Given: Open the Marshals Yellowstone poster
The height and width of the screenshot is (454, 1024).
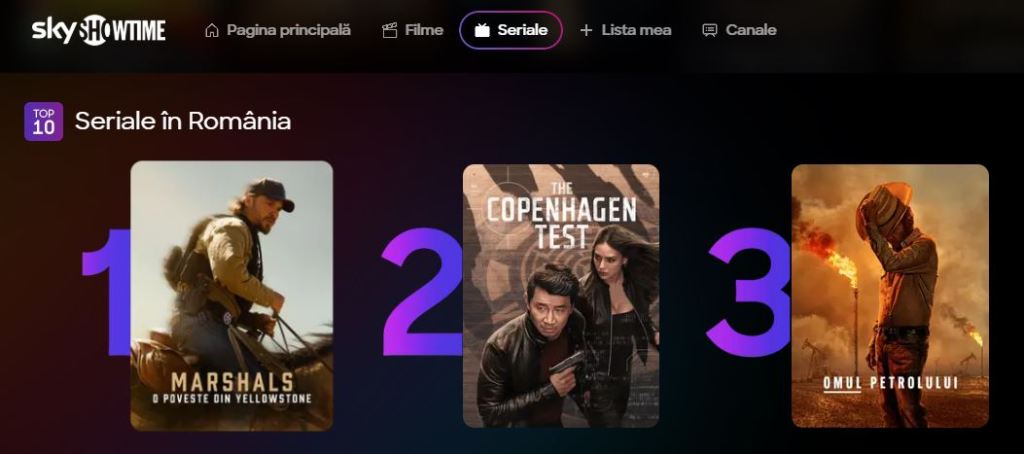Looking at the screenshot, I should pos(232,295).
